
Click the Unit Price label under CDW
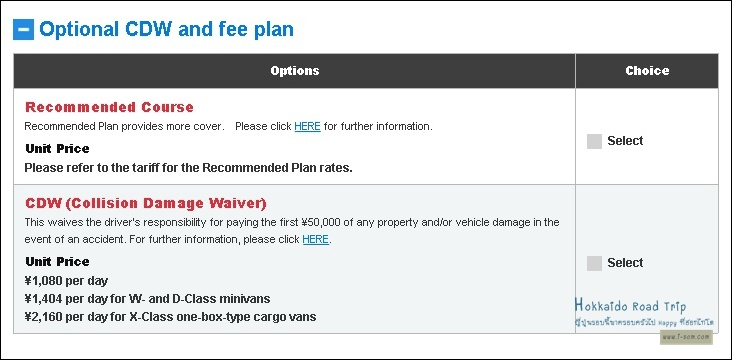point(57,261)
